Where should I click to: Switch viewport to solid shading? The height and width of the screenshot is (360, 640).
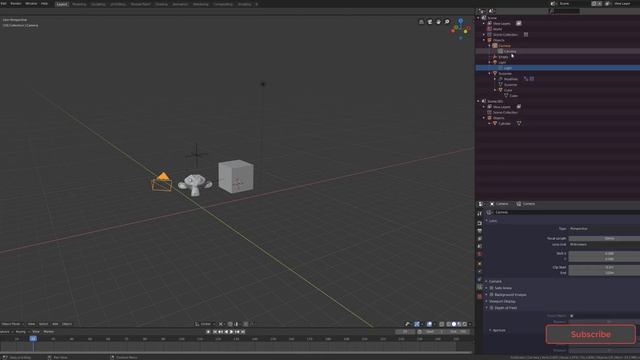(454, 324)
